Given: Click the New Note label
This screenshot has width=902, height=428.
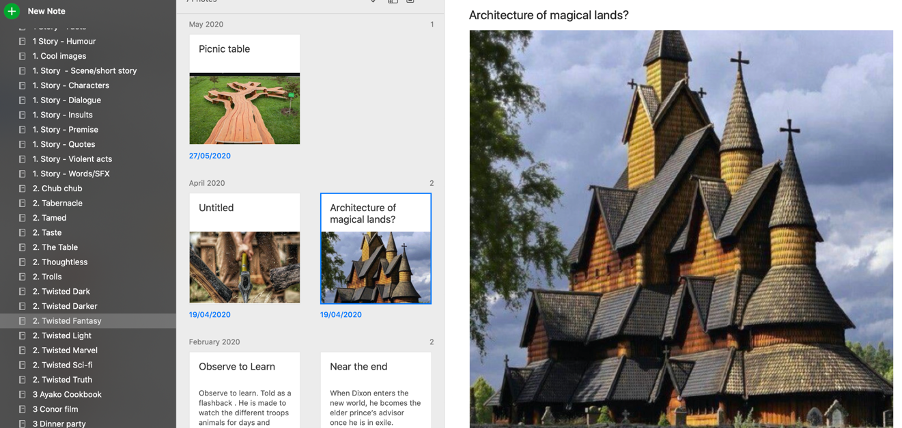Looking at the screenshot, I should pyautogui.click(x=47, y=11).
